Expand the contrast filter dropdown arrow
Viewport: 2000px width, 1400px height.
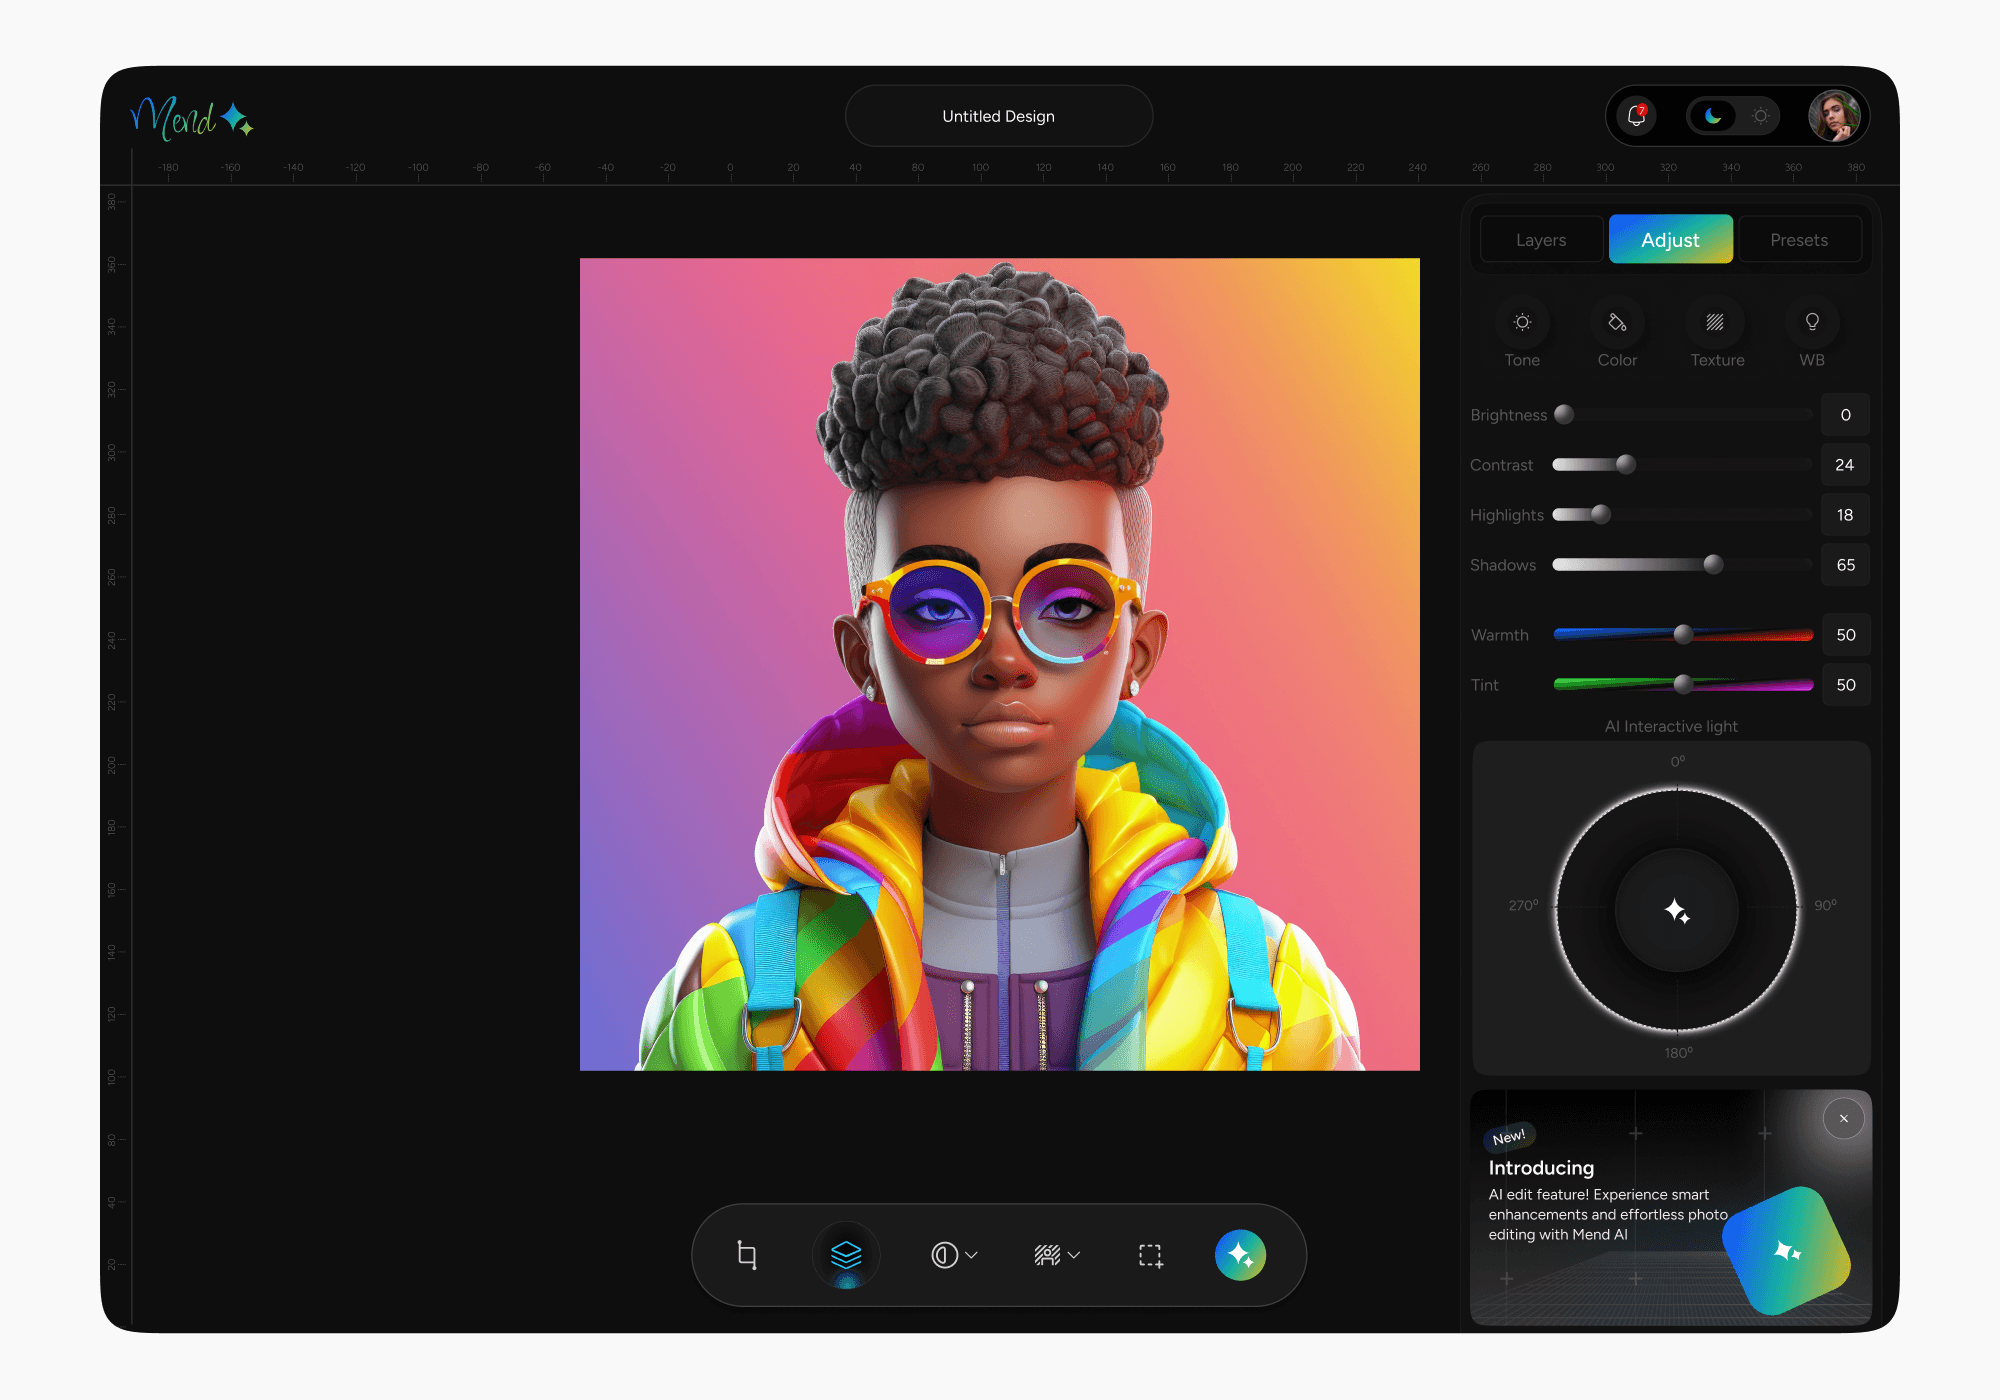972,1255
